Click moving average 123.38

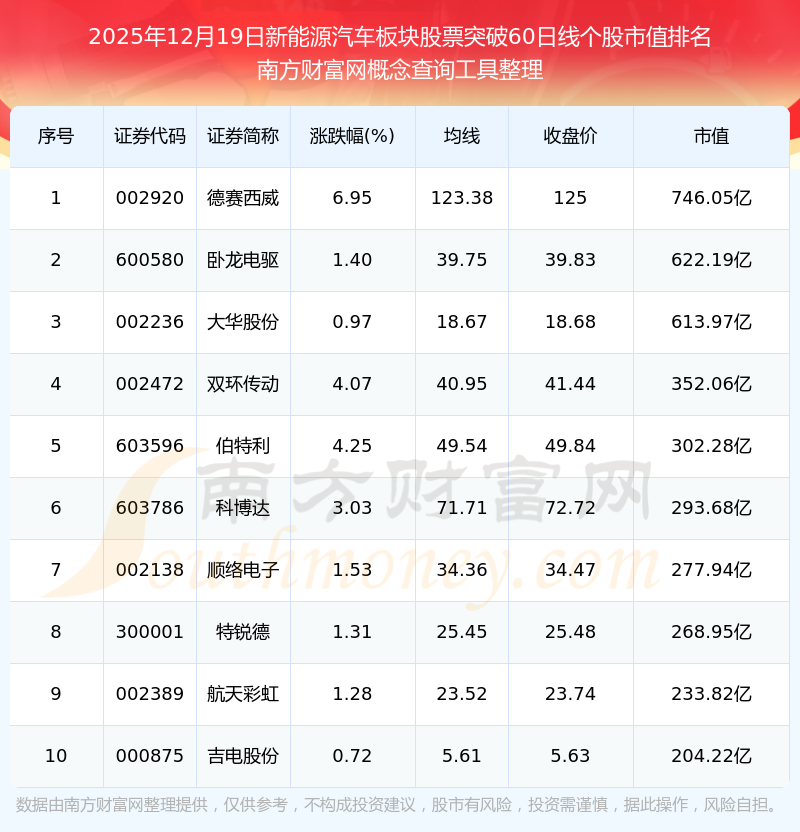click(x=462, y=198)
